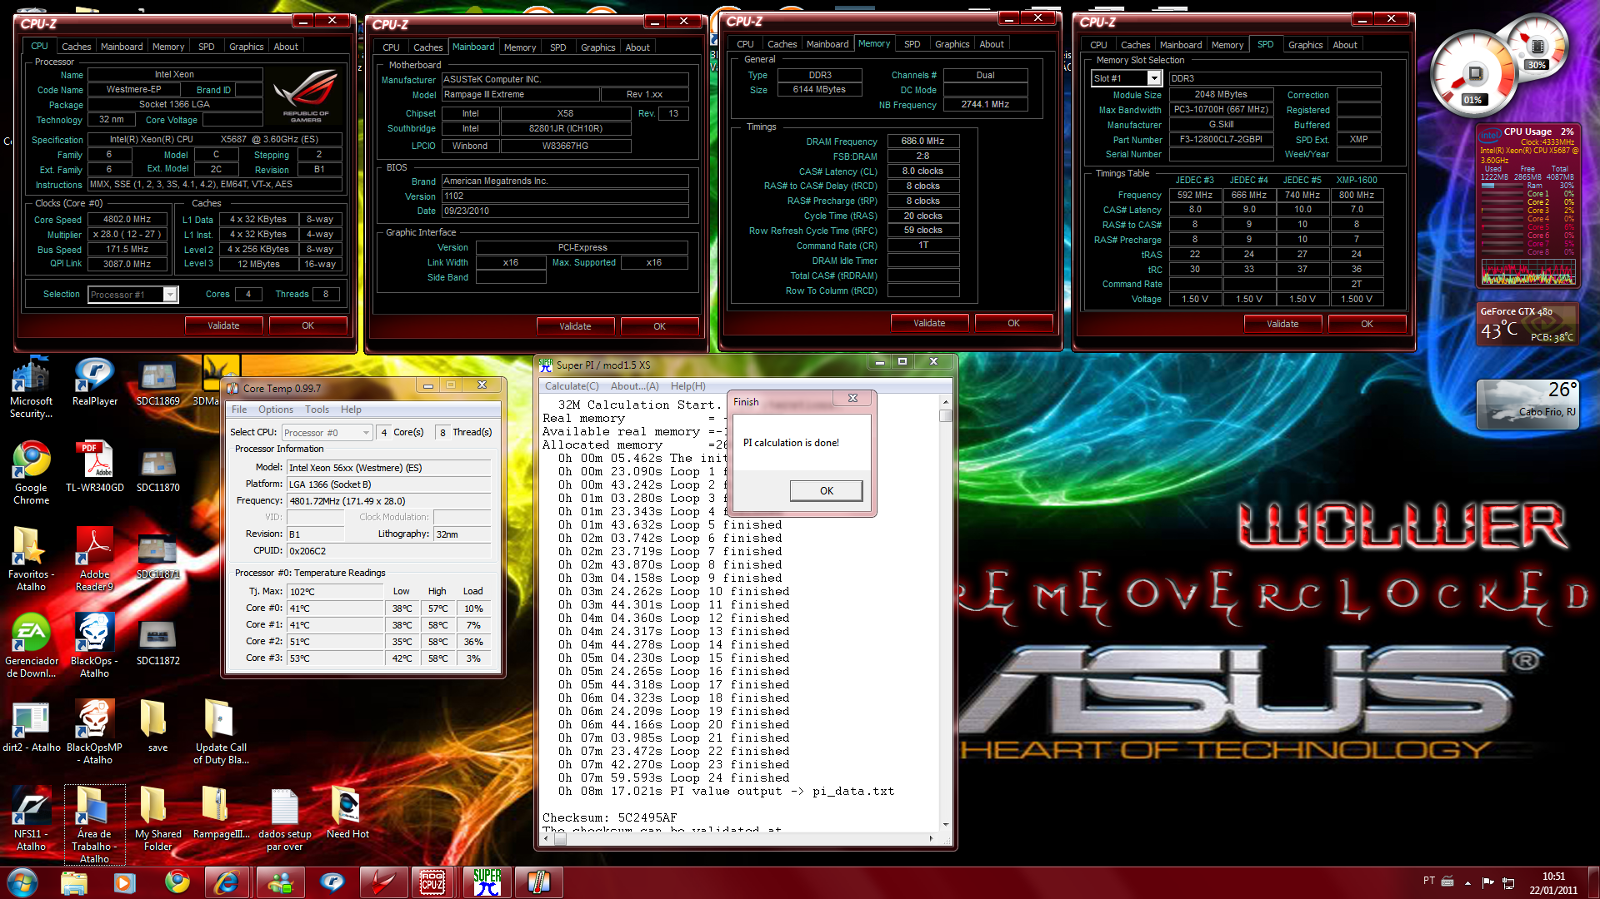Select the Gerenciador de Downl... EA icon

(x=31, y=646)
